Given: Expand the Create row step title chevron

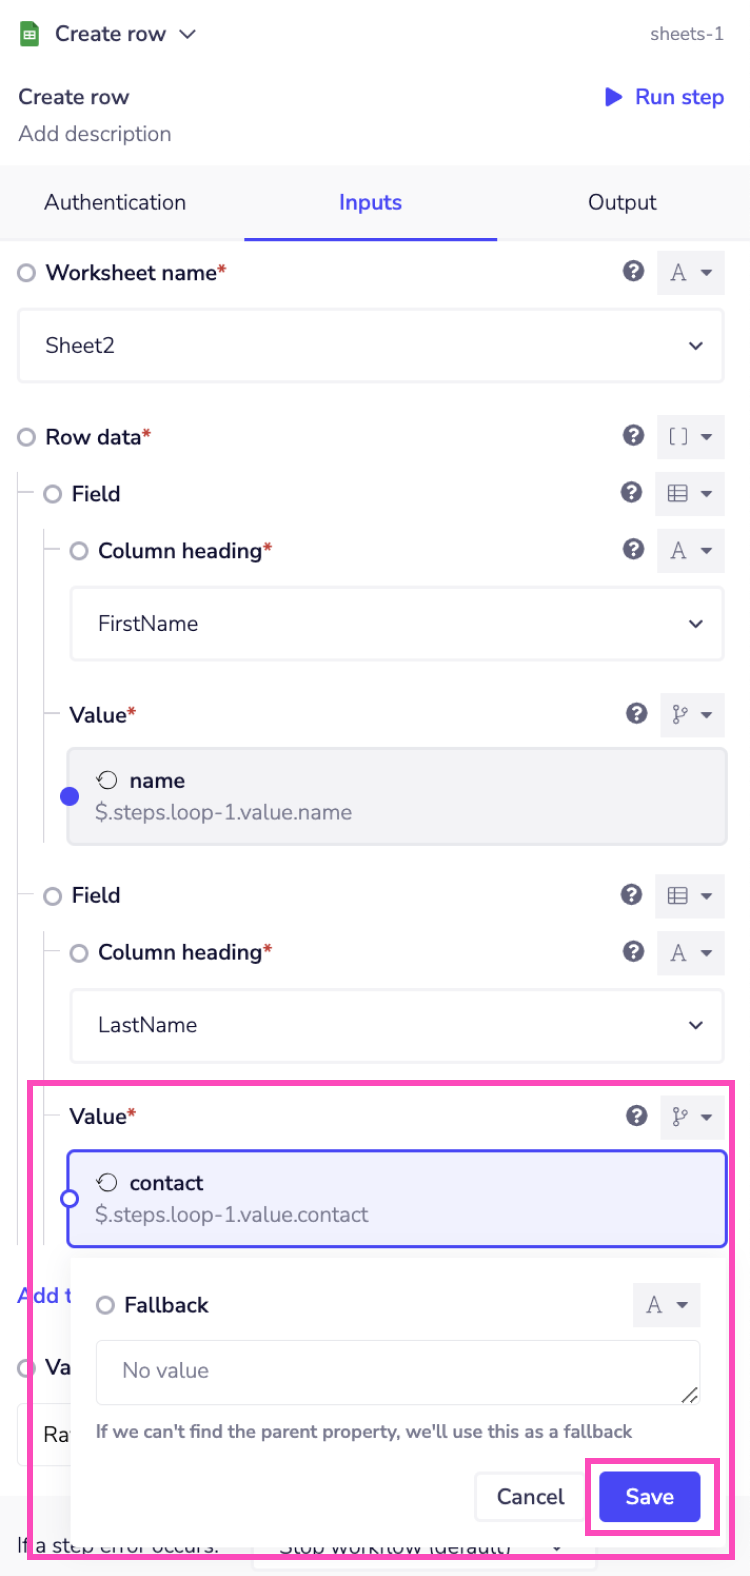Looking at the screenshot, I should coord(187,33).
